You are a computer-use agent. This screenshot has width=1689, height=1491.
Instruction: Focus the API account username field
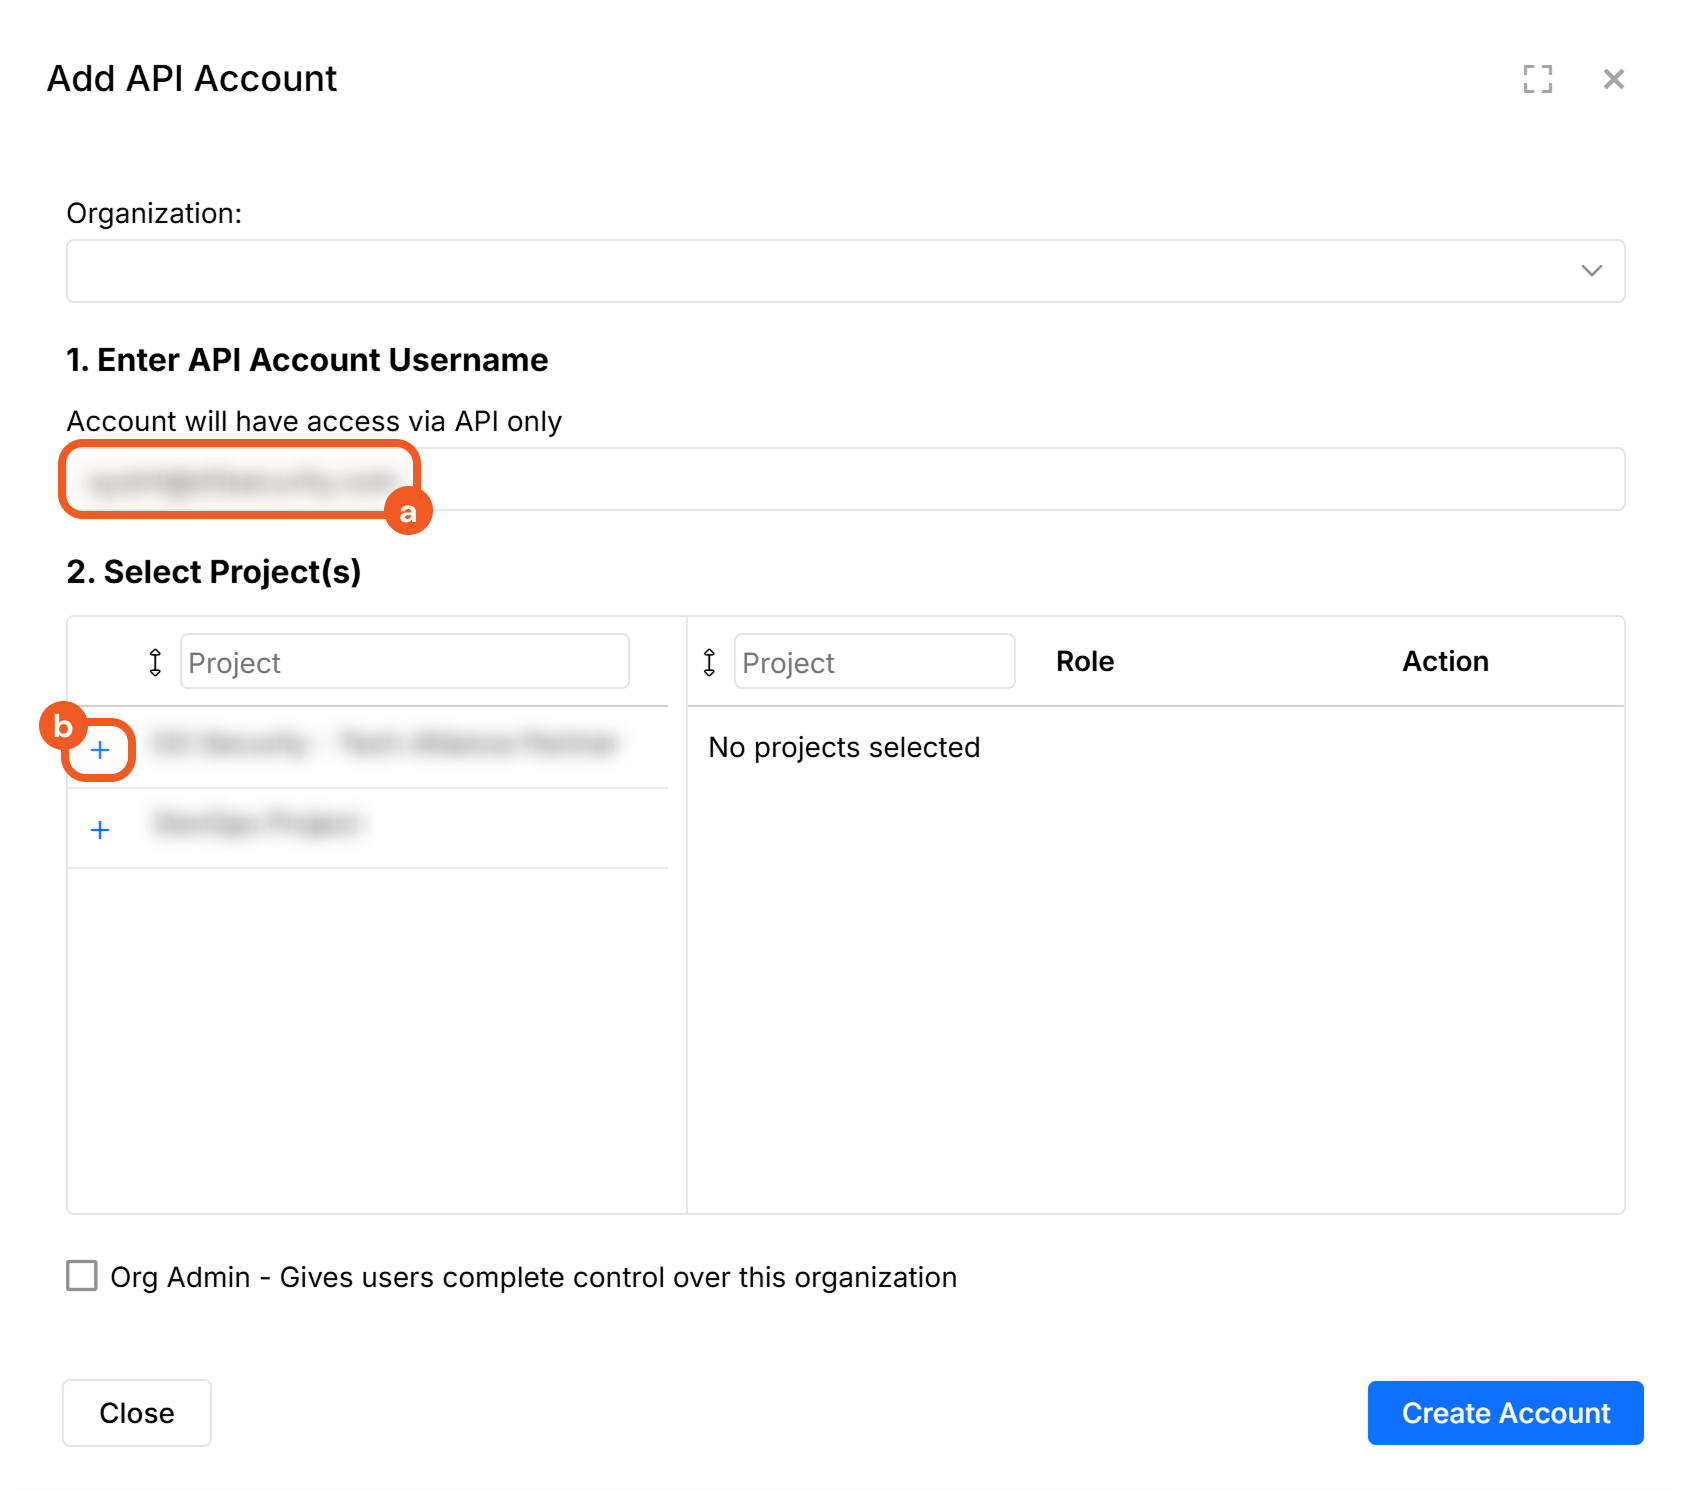[1000, 480]
